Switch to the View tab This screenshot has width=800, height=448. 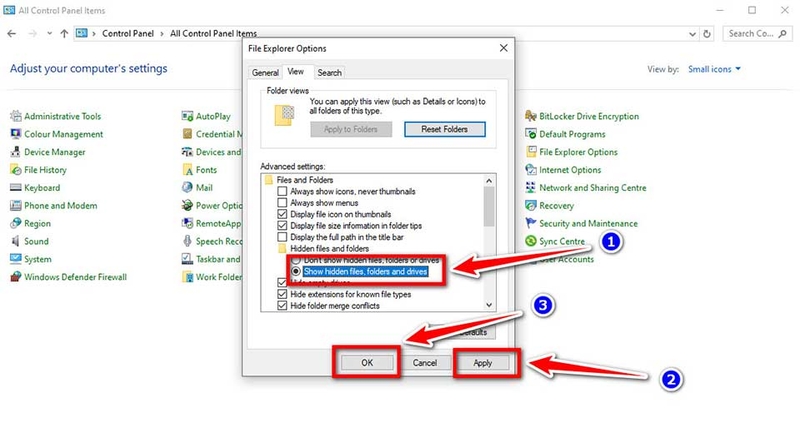tap(295, 71)
